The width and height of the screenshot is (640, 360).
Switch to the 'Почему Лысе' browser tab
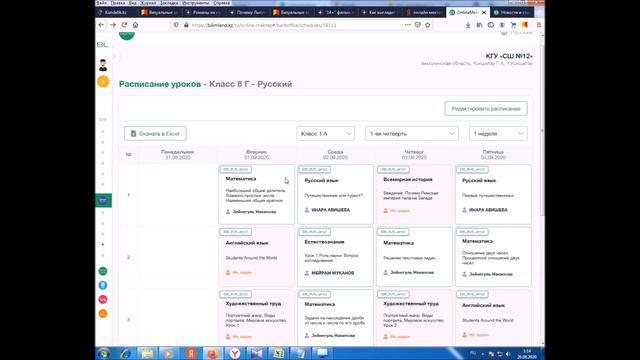pos(247,13)
